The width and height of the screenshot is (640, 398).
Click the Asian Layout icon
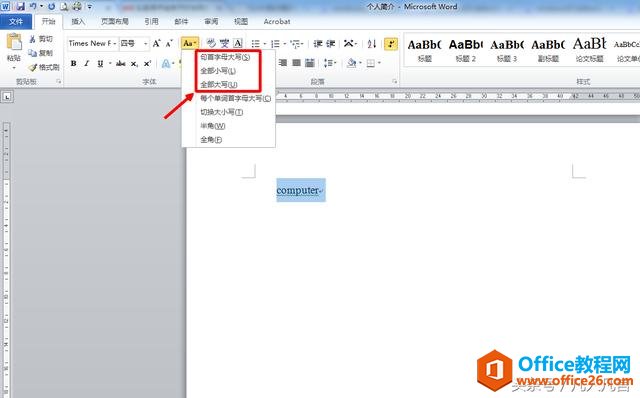click(349, 43)
